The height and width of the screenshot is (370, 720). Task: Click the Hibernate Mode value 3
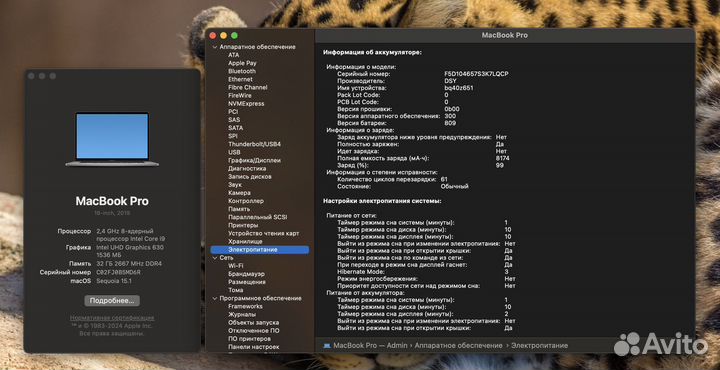pyautogui.click(x=506, y=272)
